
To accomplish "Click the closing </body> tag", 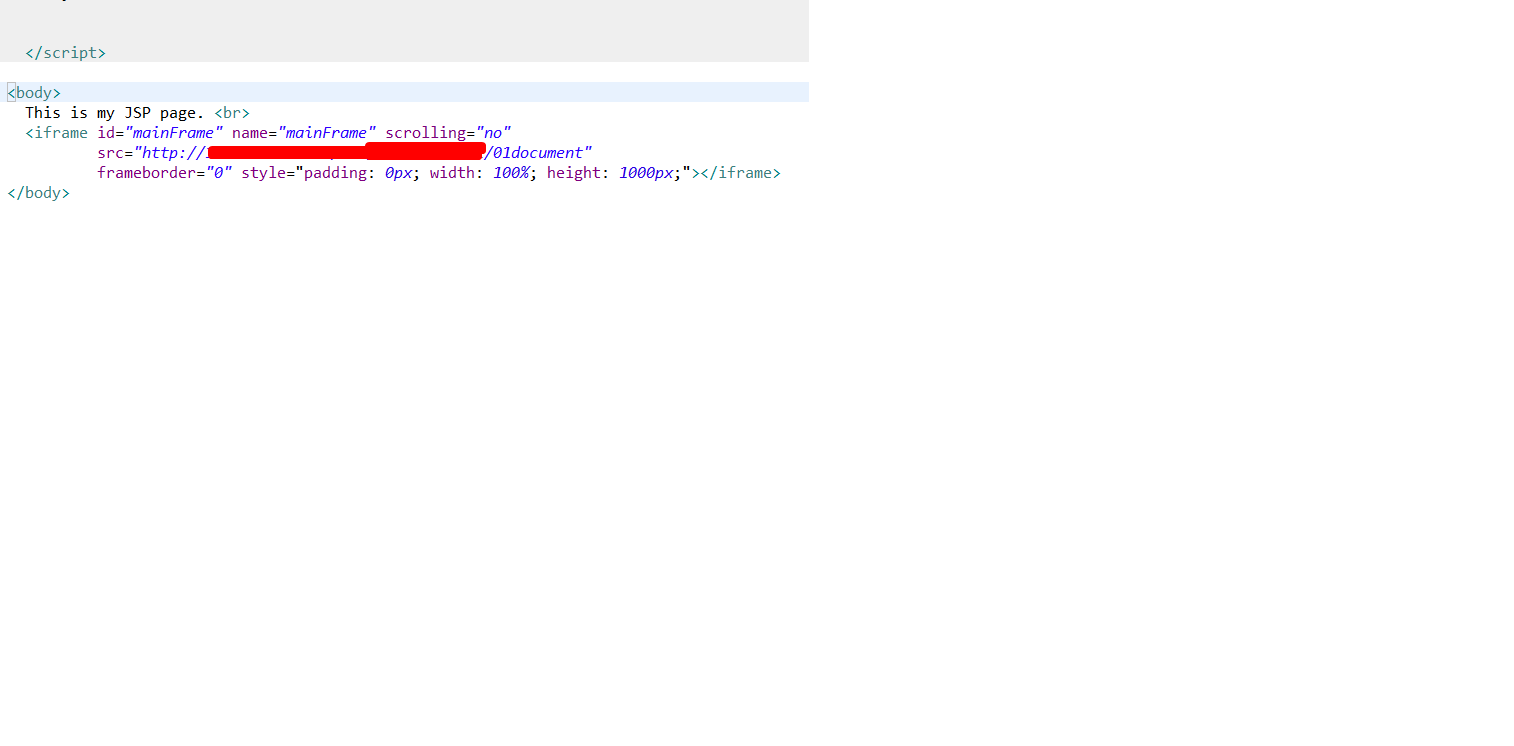I will (38, 193).
